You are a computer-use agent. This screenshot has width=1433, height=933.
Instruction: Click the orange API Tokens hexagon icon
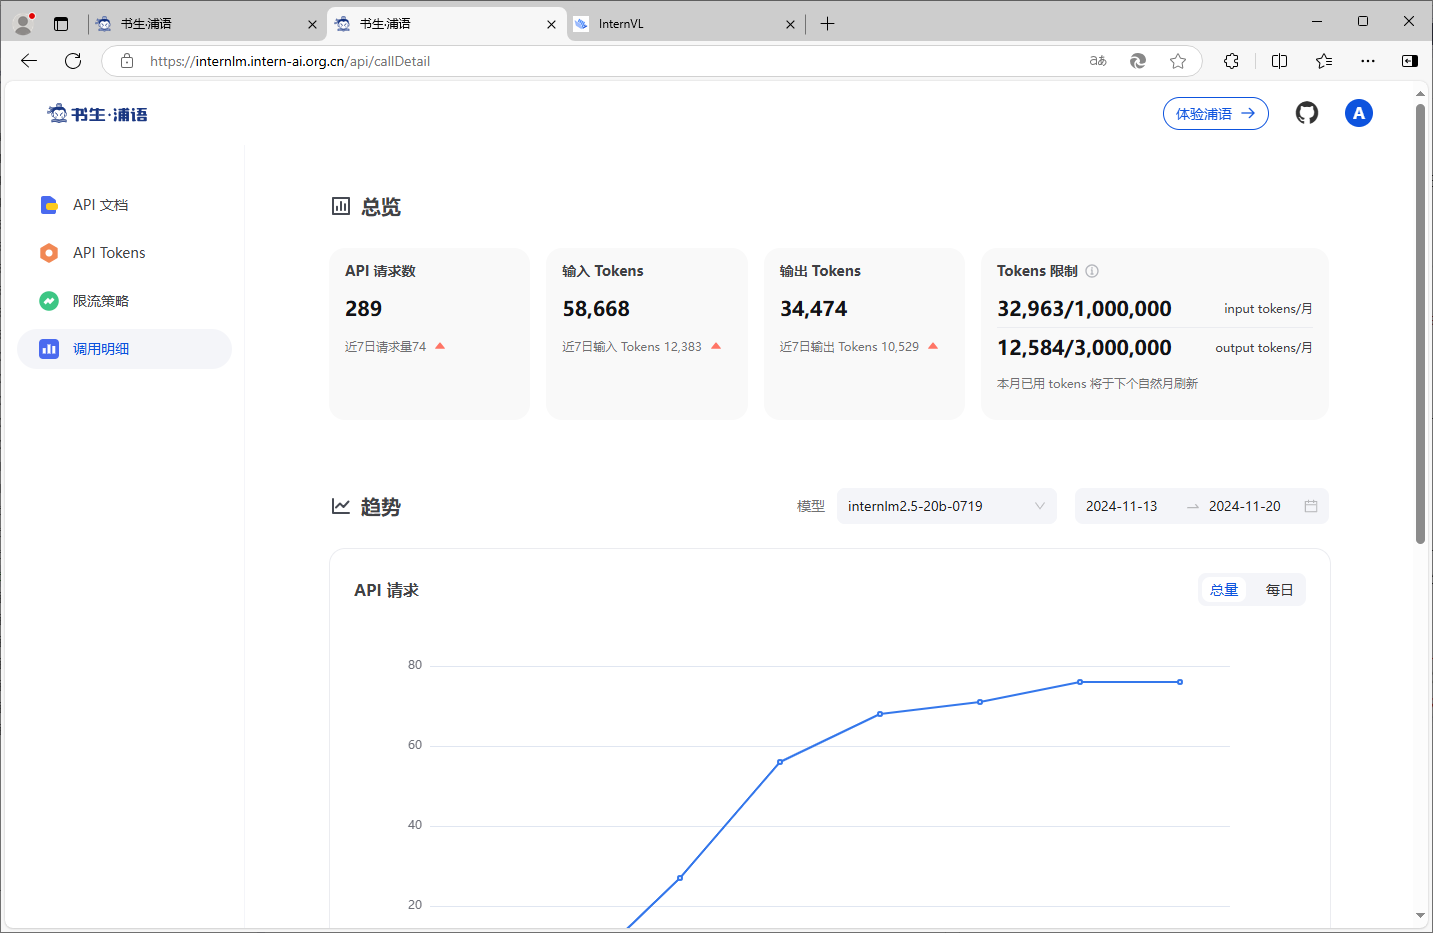coord(49,253)
